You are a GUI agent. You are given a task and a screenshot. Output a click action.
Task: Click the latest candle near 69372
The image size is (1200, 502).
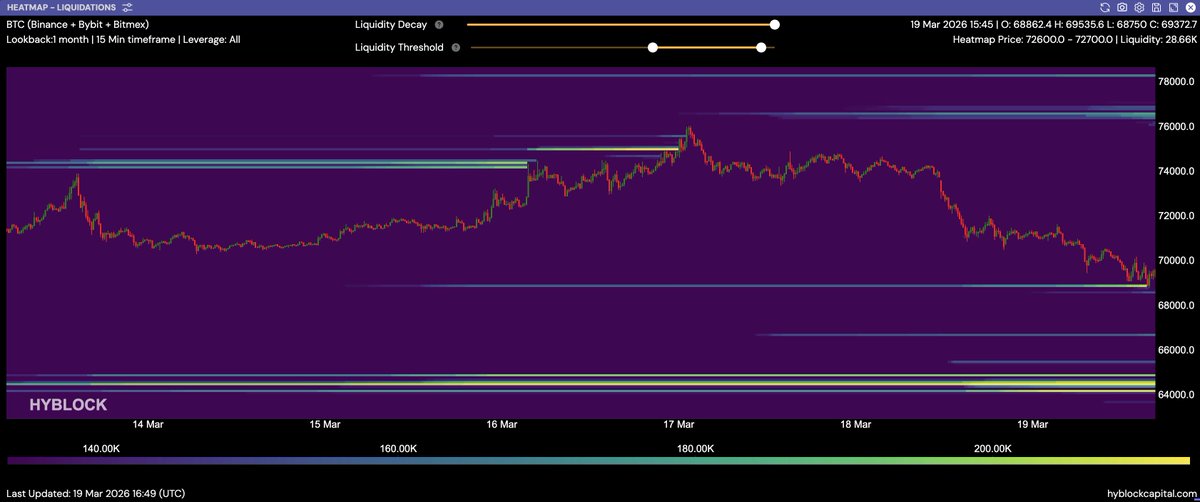click(1153, 274)
